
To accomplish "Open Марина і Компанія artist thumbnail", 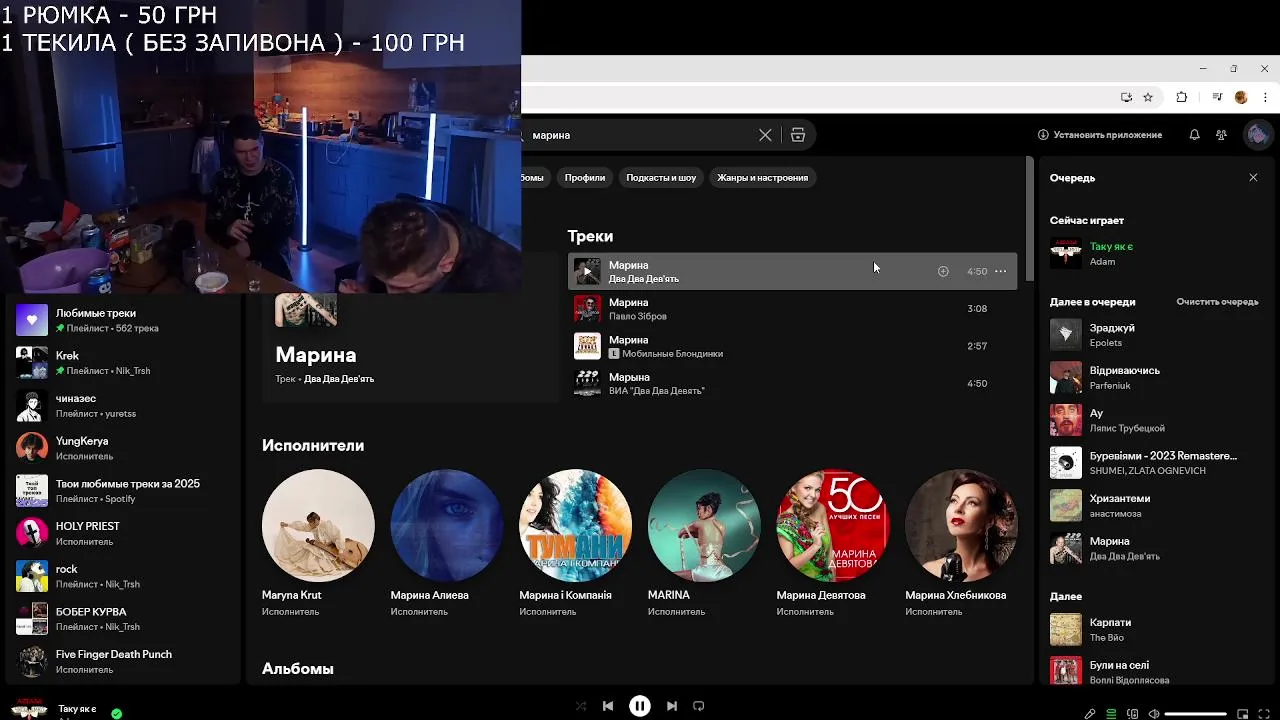I will click(x=575, y=526).
